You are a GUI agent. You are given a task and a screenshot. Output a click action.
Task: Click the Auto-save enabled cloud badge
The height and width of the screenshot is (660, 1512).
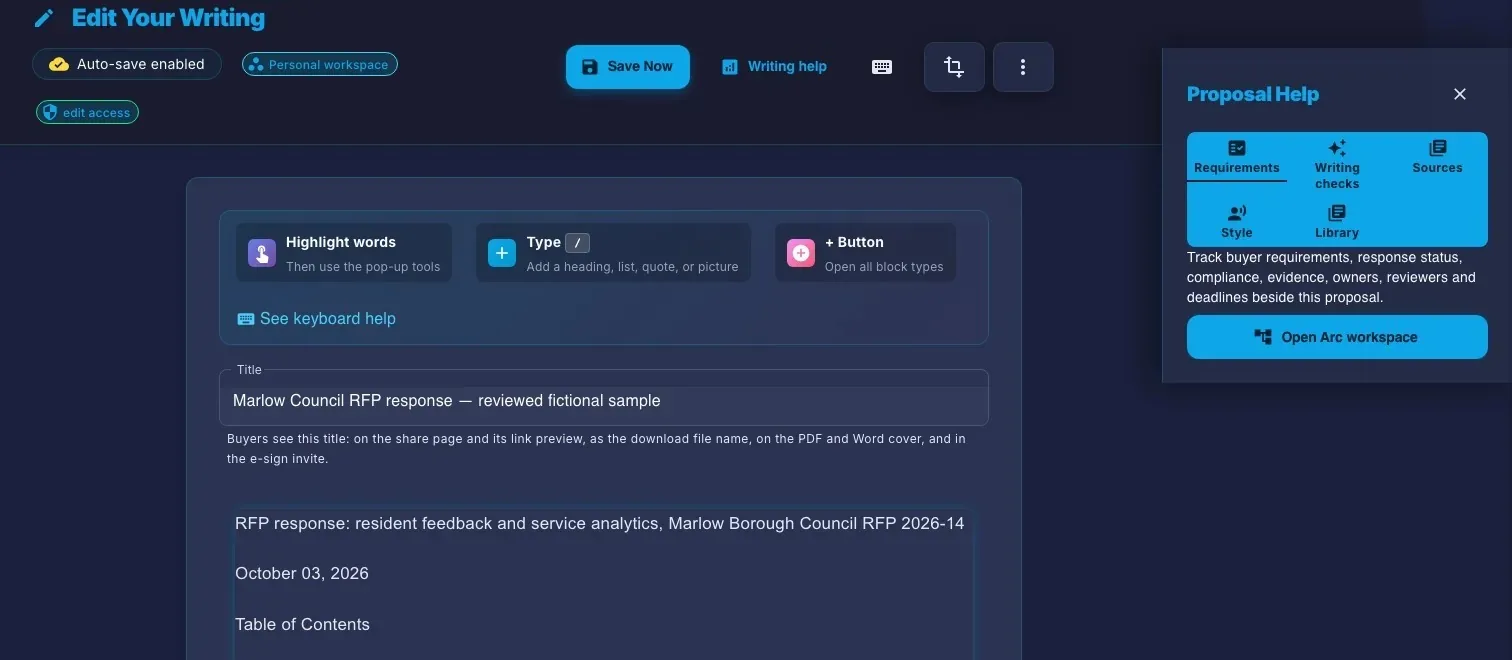click(127, 64)
